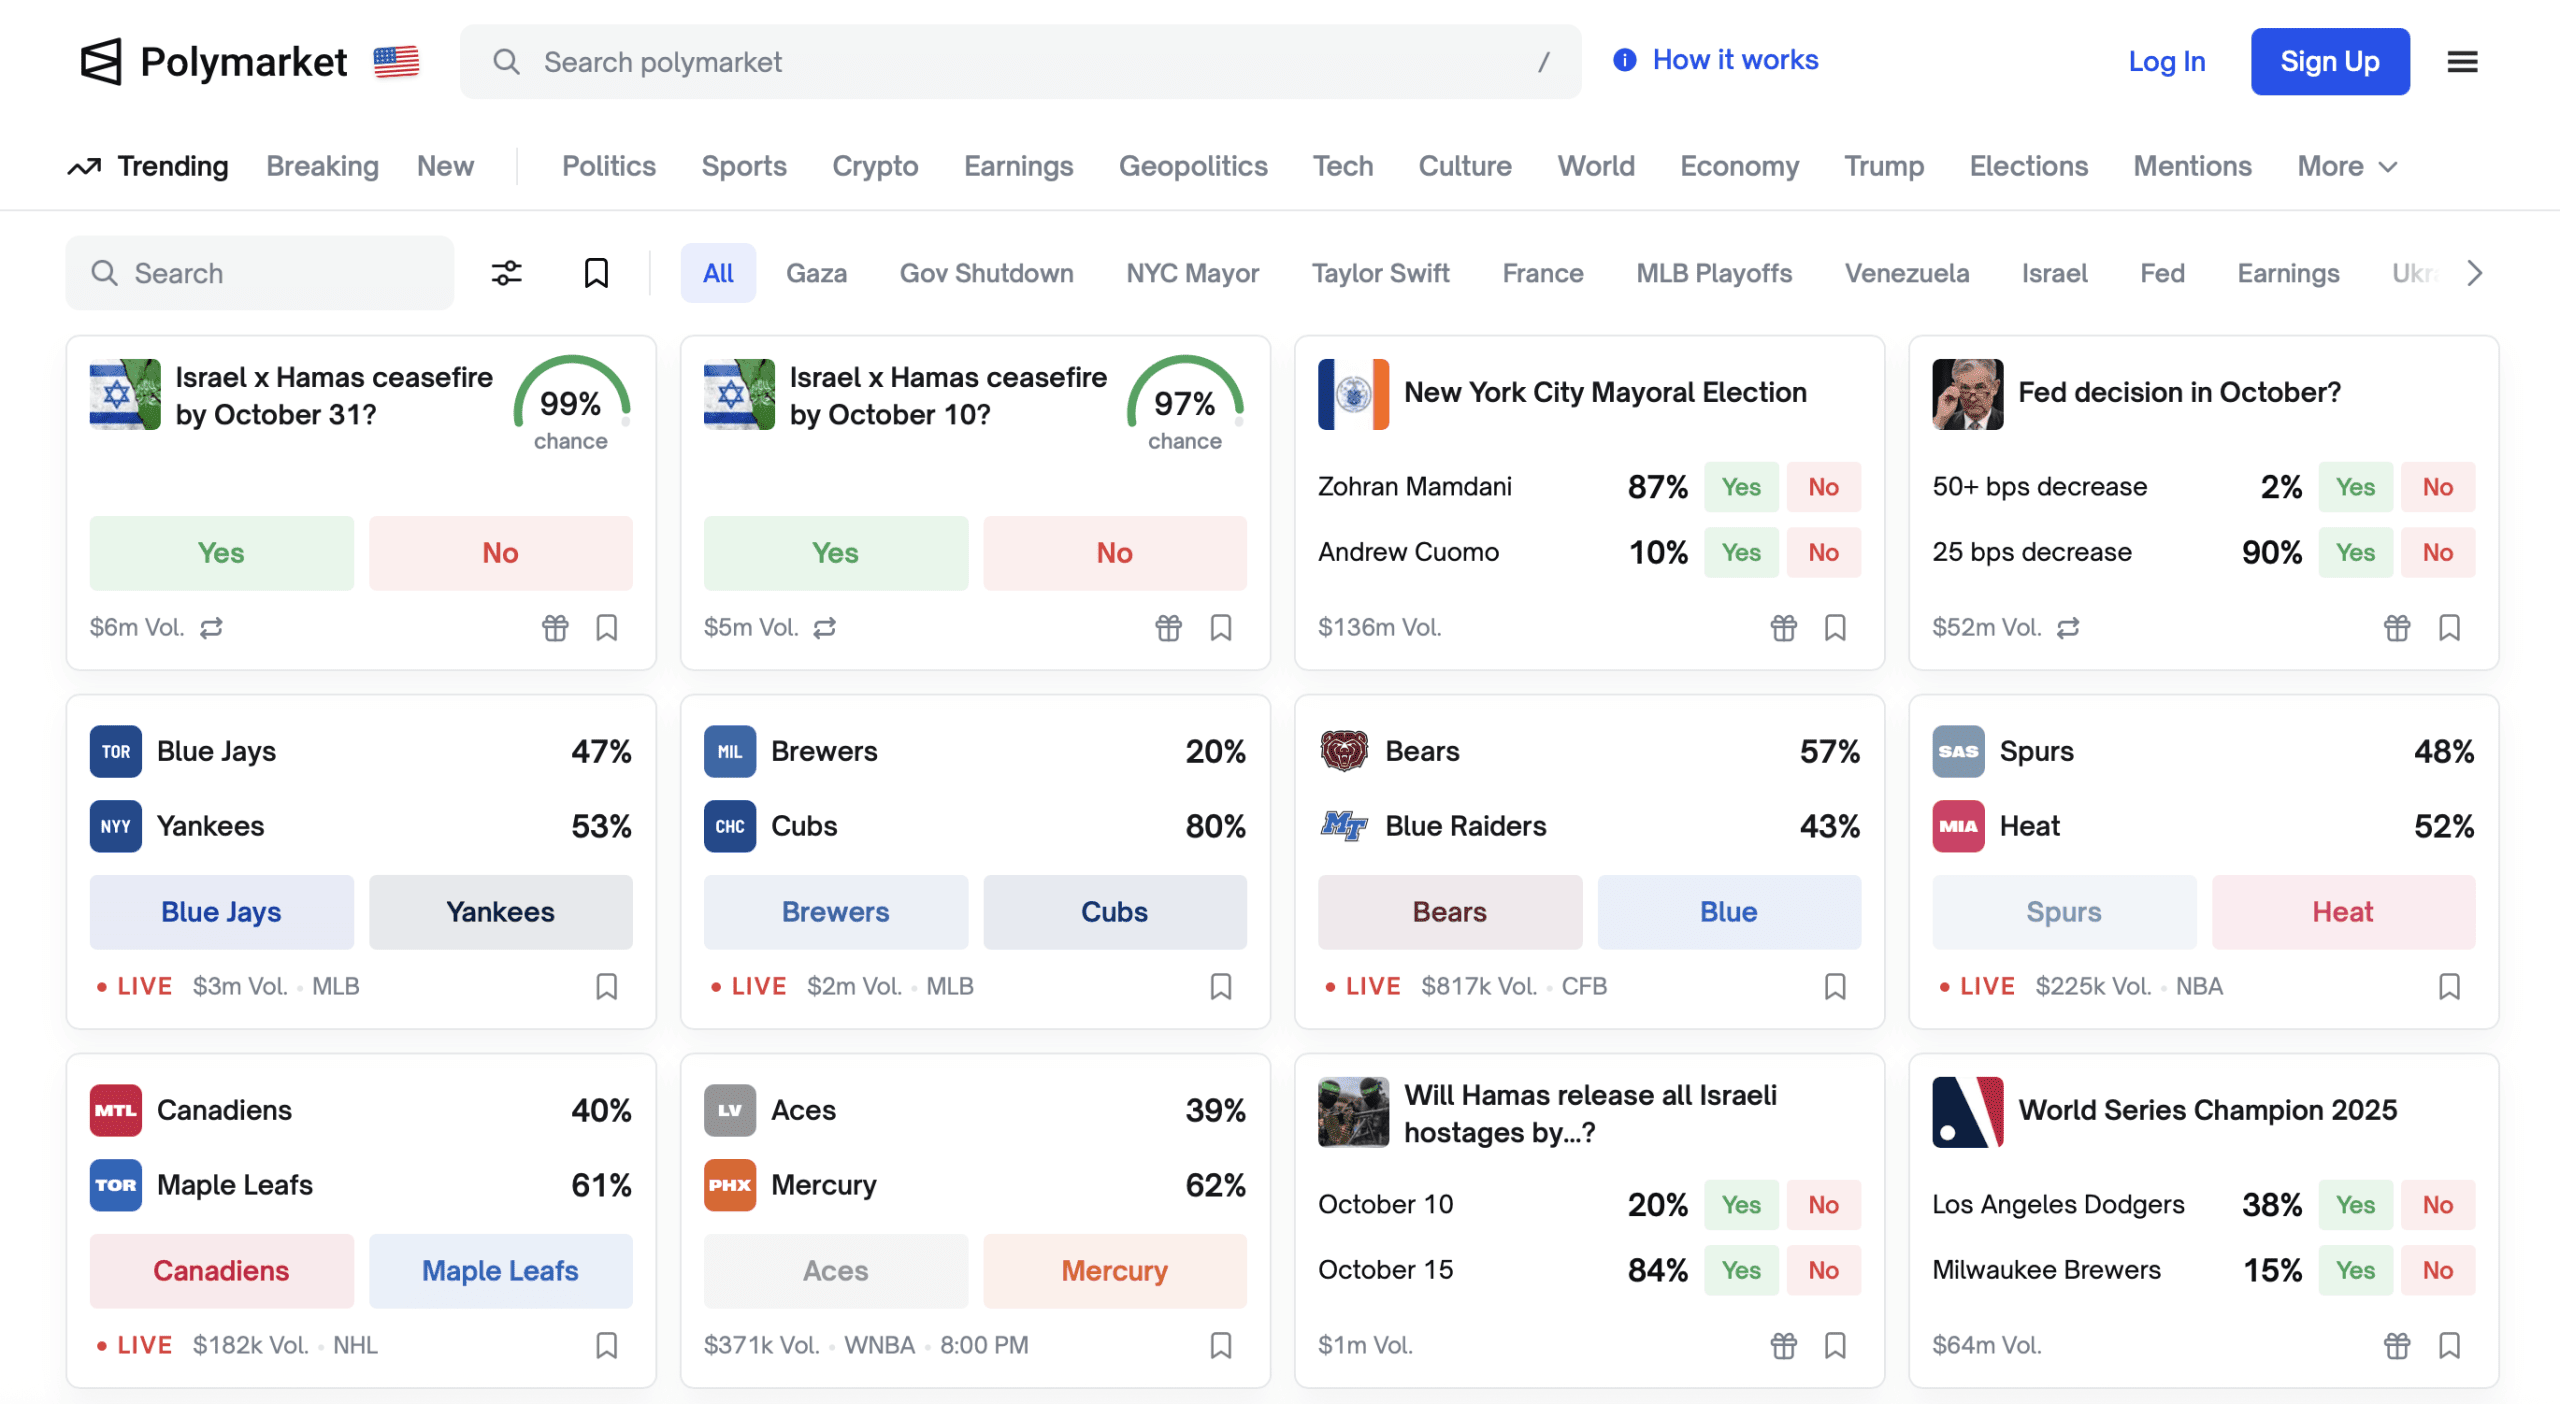Focus the Search polymarket input field

(1020, 62)
